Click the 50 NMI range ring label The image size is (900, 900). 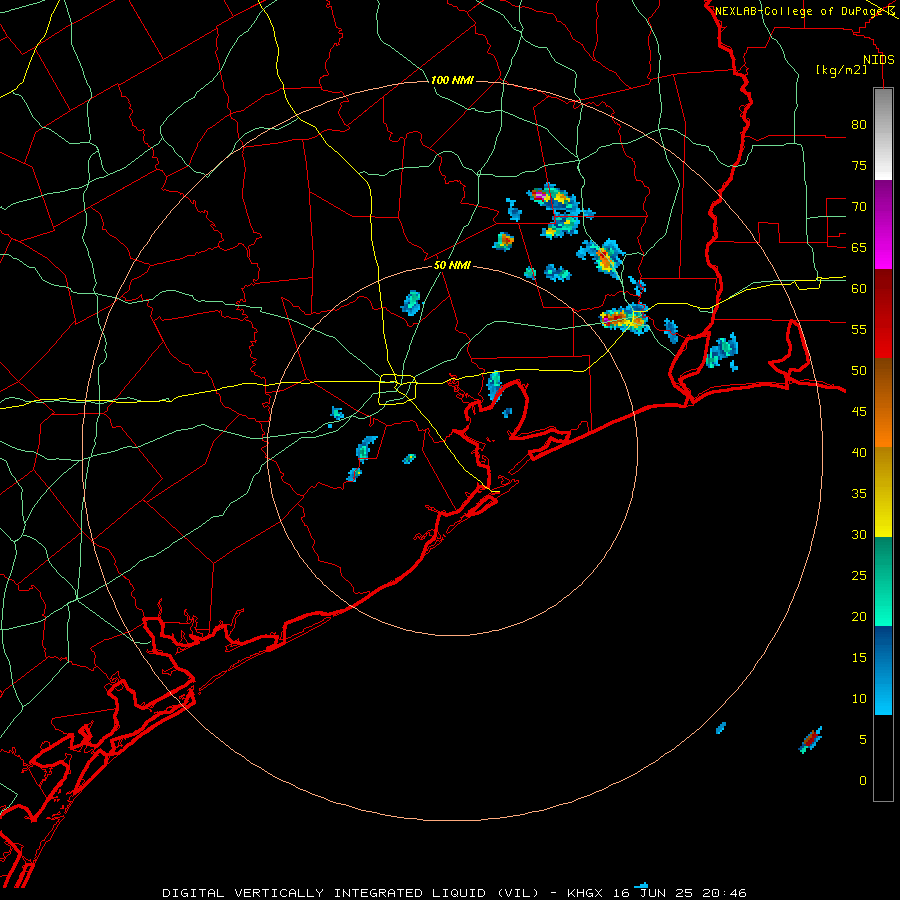[452, 265]
